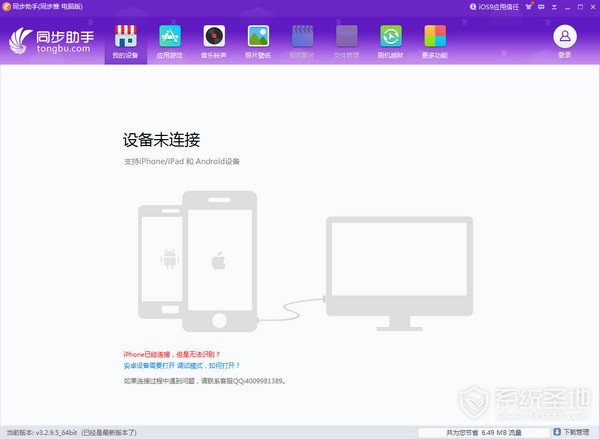Open the title bar dropdown menu arrow

(554, 7)
